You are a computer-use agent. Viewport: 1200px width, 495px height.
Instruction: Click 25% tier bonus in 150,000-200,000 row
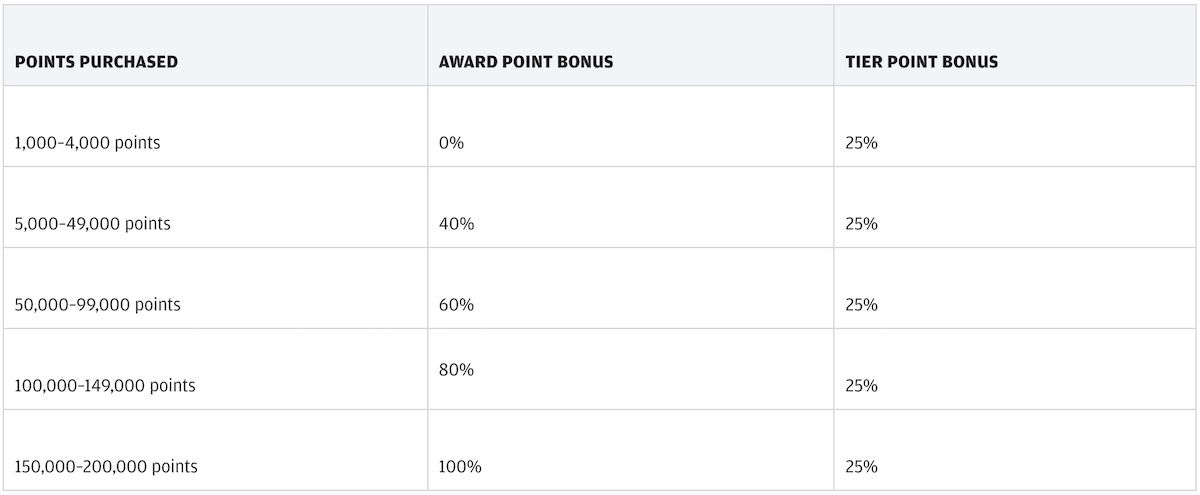click(861, 467)
